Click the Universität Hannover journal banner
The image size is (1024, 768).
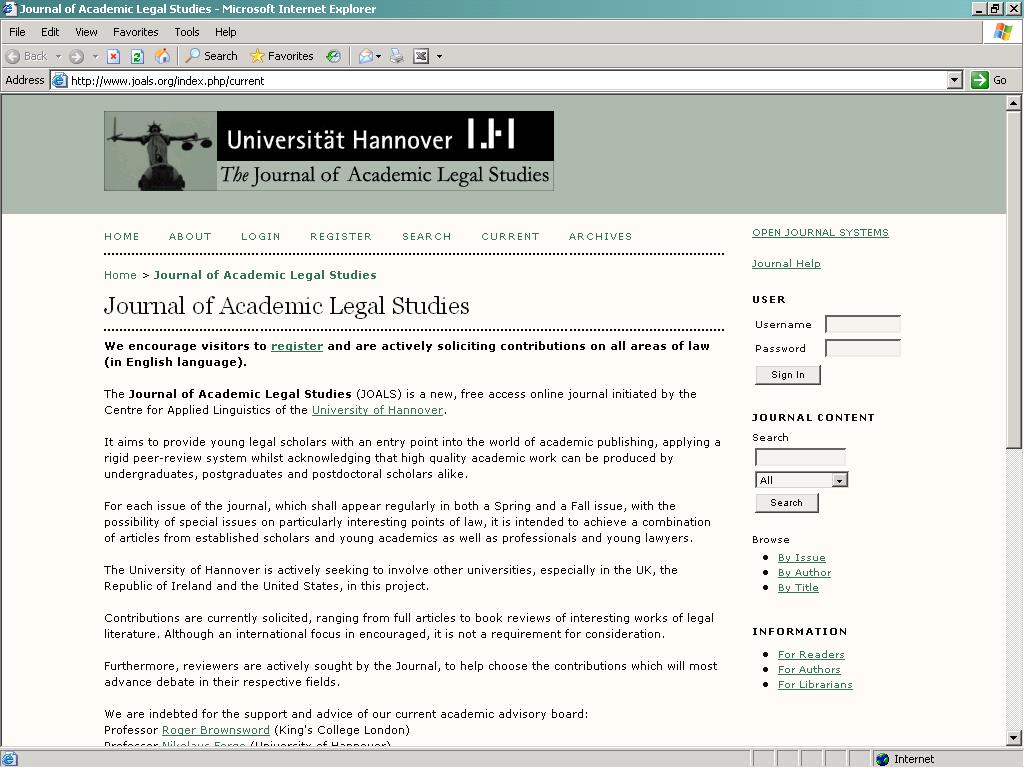(x=328, y=151)
